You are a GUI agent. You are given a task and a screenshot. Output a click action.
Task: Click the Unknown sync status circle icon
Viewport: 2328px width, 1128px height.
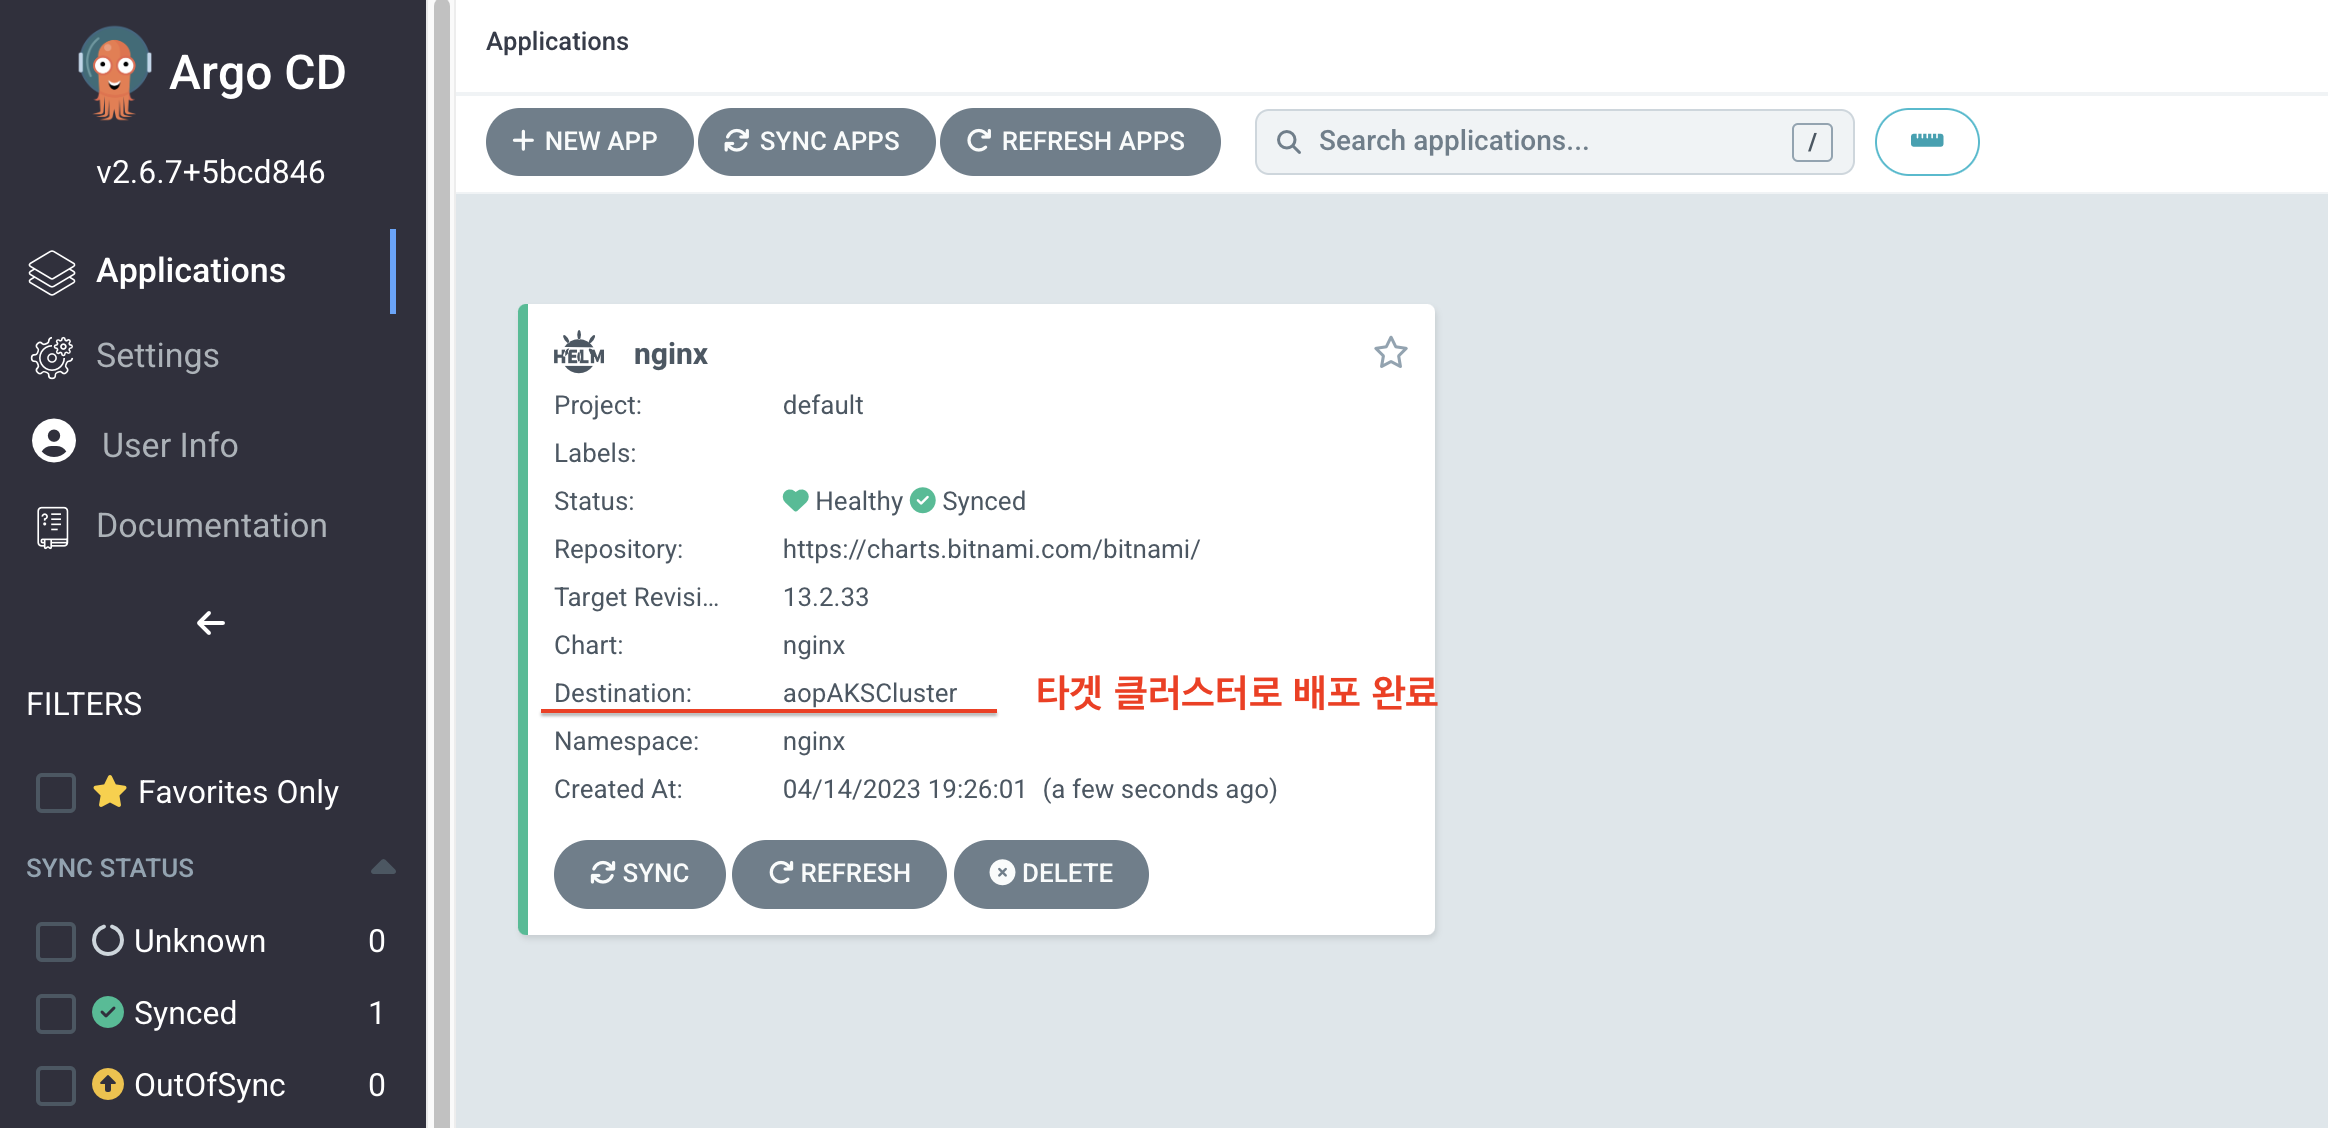(x=108, y=940)
